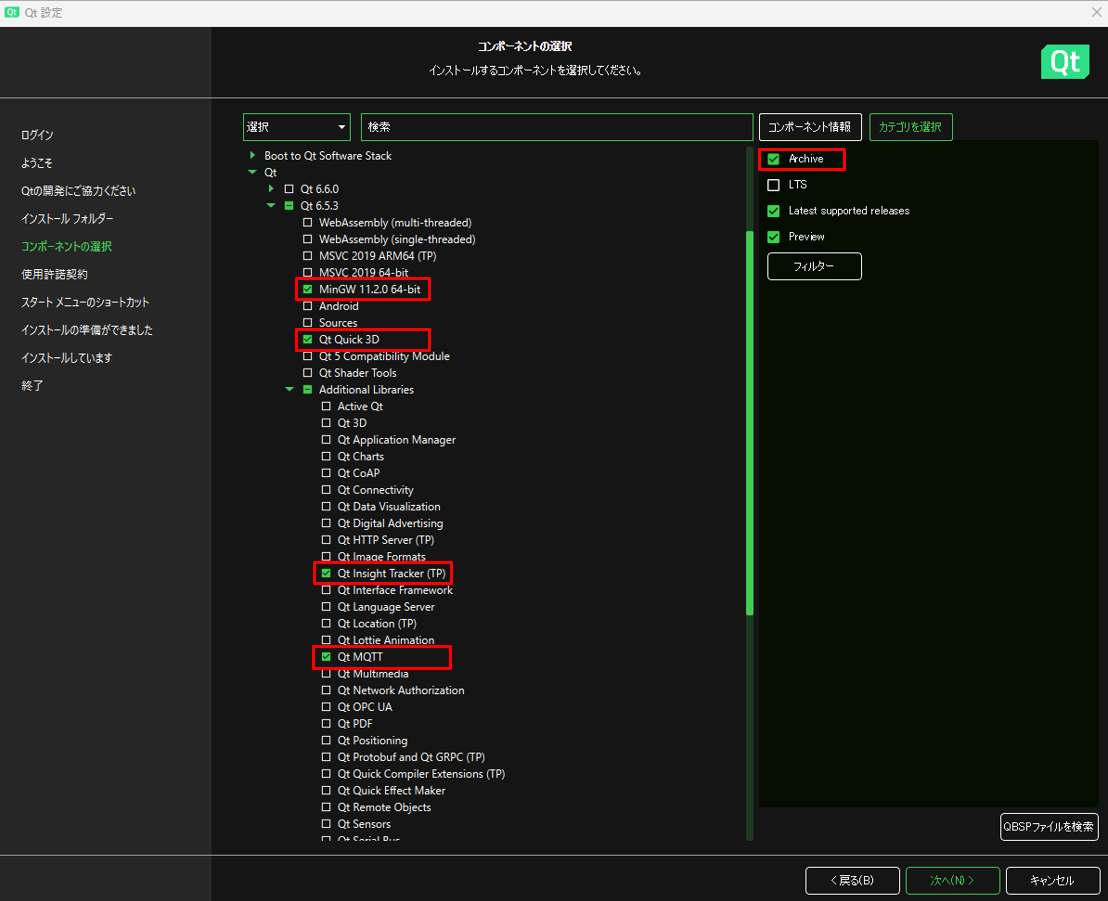Close the Qt setup window
This screenshot has width=1108, height=901.
(1095, 12)
